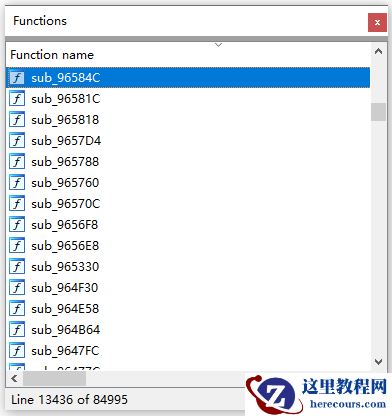
Task: Click function icon beside sub_96581C
Action: click(17, 99)
